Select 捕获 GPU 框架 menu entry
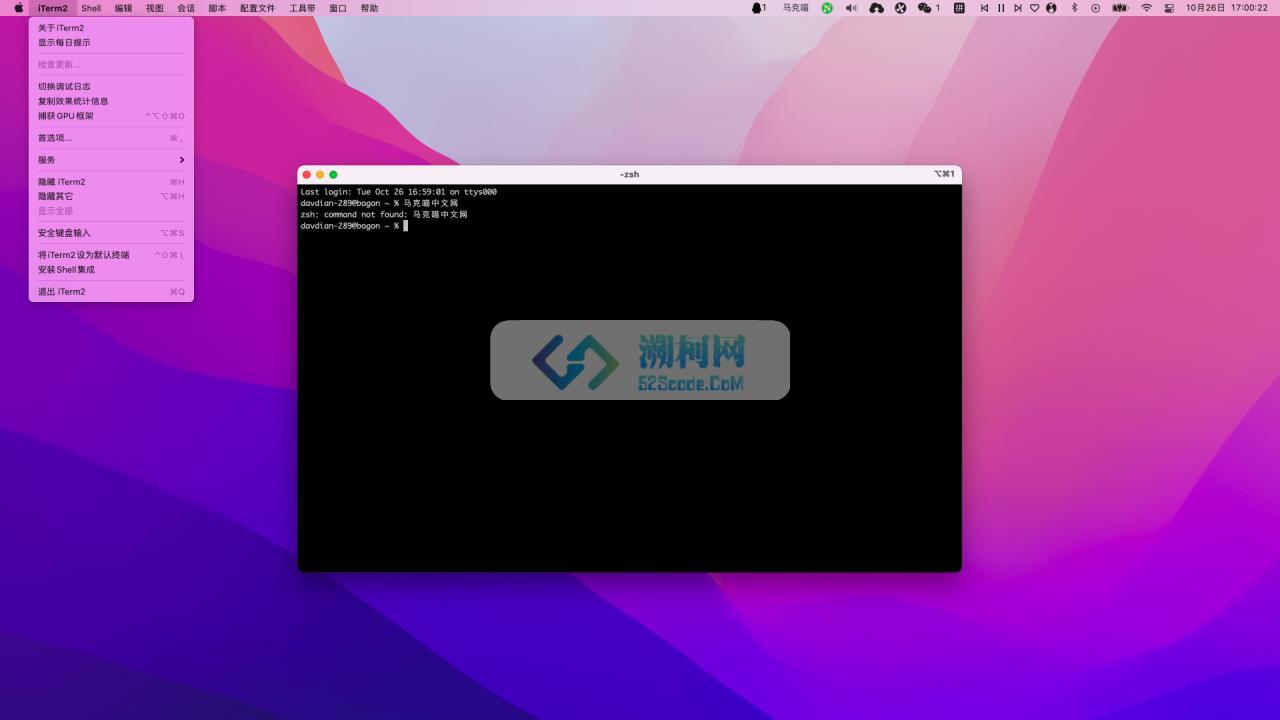1280x720 pixels. pyautogui.click(x=111, y=116)
